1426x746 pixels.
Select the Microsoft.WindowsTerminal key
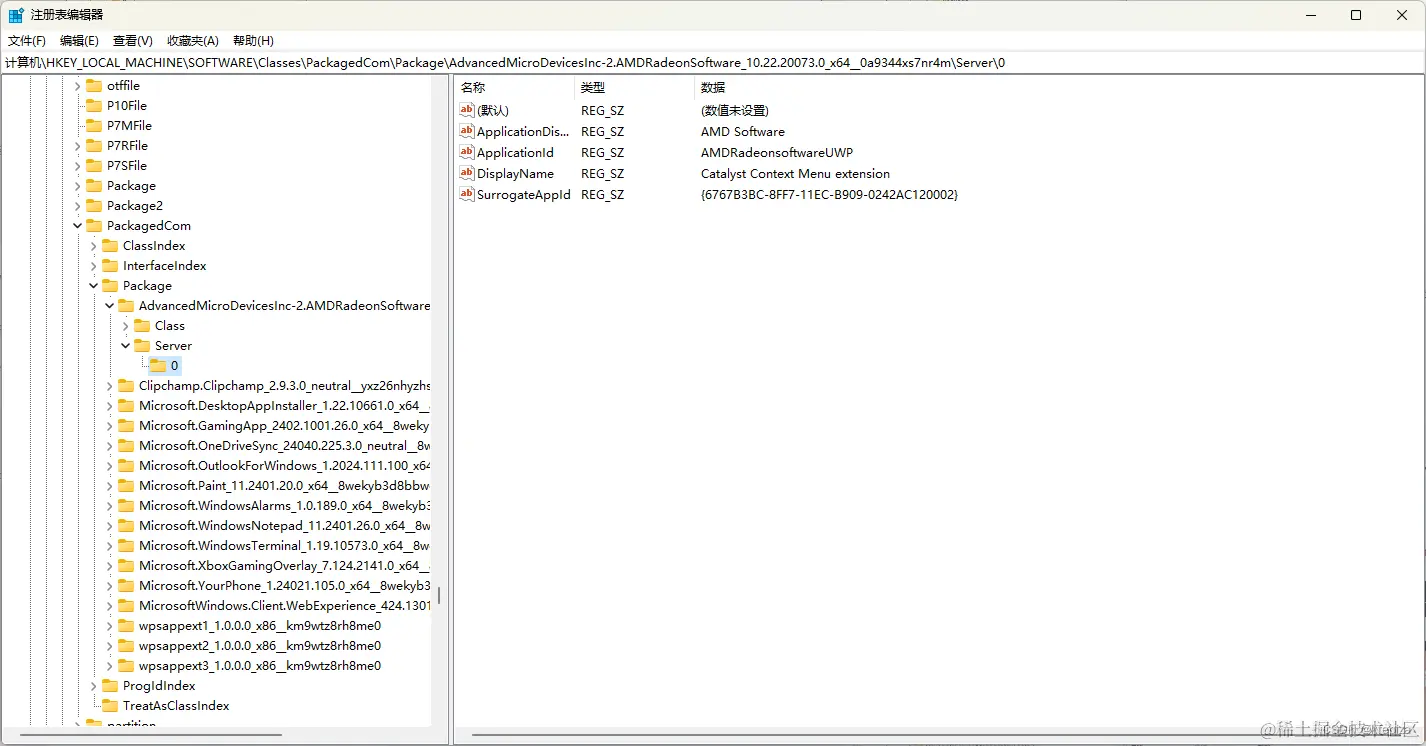(284, 546)
